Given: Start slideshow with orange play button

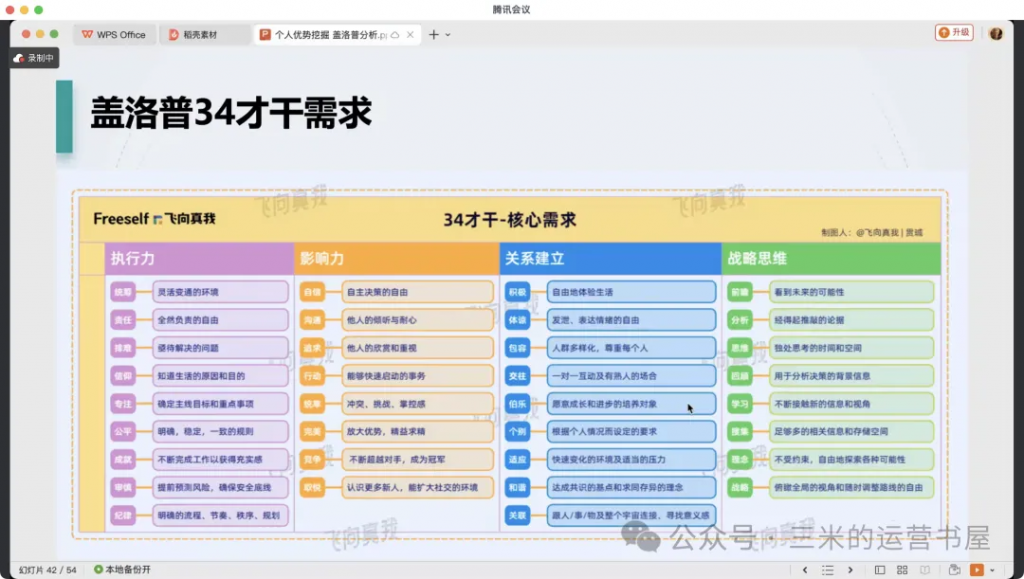Looking at the screenshot, I should [x=977, y=570].
